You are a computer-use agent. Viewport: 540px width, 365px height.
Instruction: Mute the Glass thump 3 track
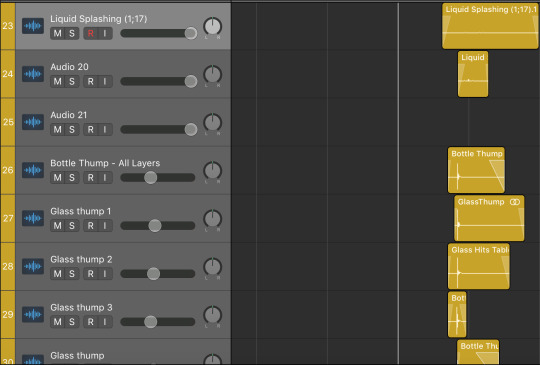58,322
